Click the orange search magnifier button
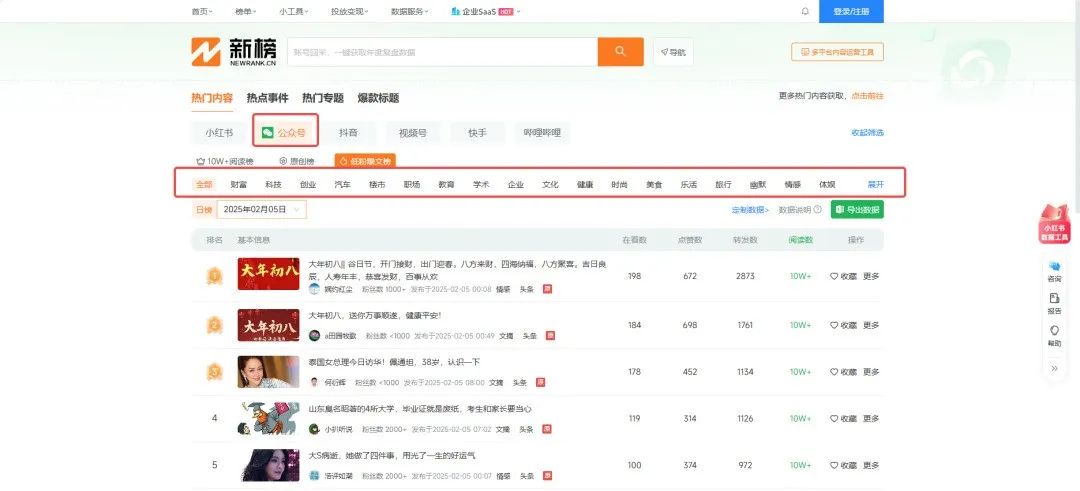 pyautogui.click(x=620, y=52)
